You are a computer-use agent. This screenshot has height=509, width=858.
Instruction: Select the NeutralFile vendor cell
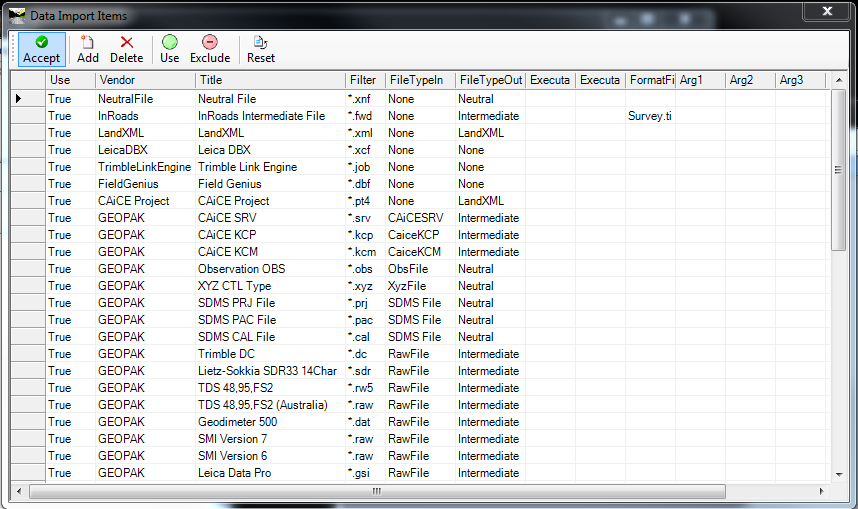click(145, 99)
